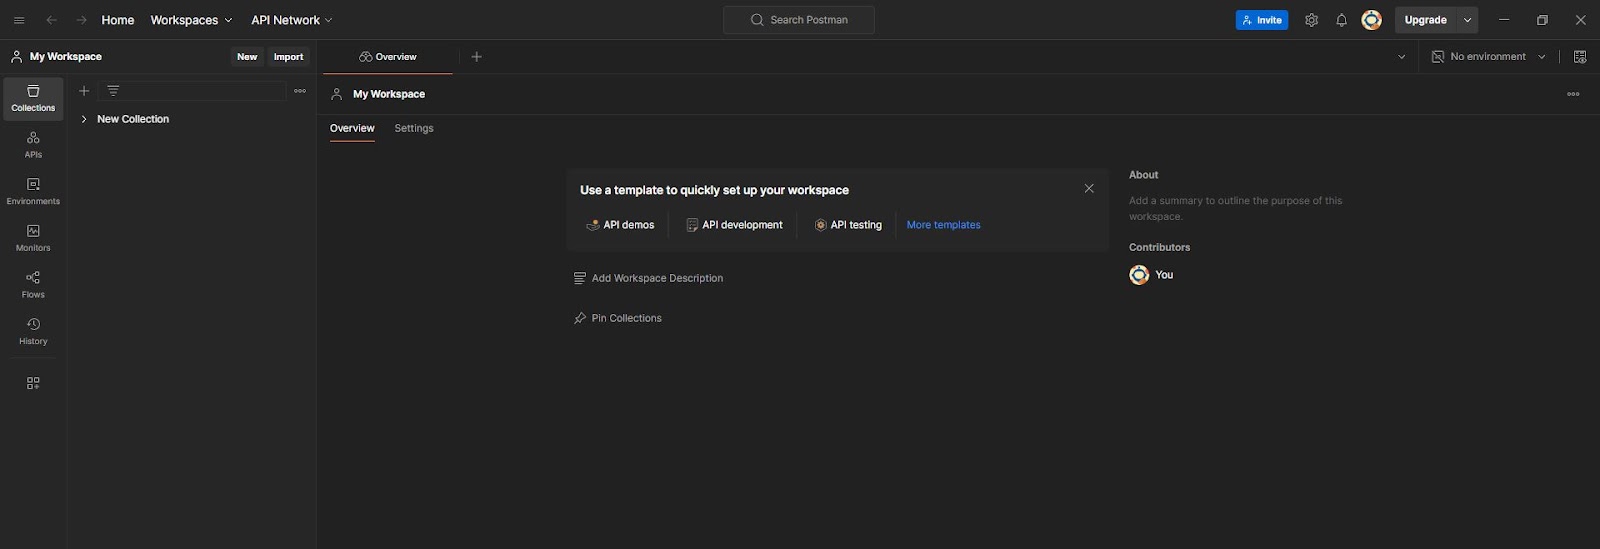This screenshot has height=549, width=1600.
Task: Switch to the Settings sub-tab
Action: coord(414,128)
